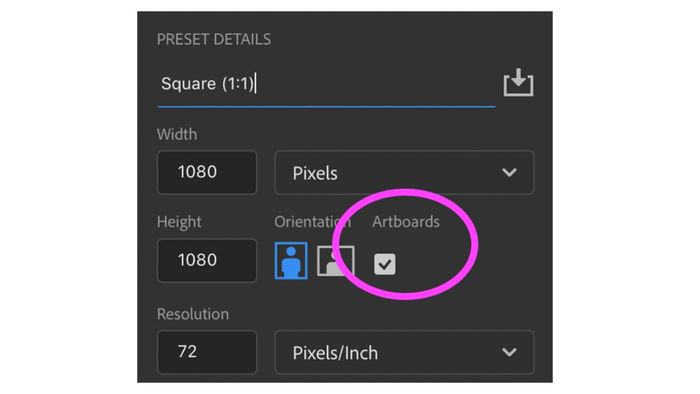Click the Width field showing 1080
This screenshot has width=700, height=394.
[207, 172]
